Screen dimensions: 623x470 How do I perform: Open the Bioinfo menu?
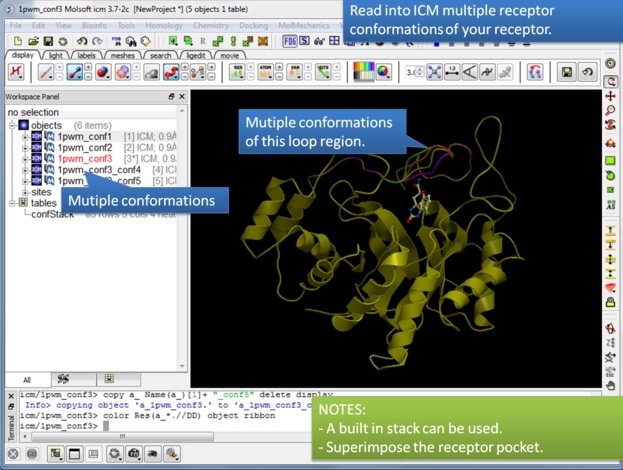[94, 24]
